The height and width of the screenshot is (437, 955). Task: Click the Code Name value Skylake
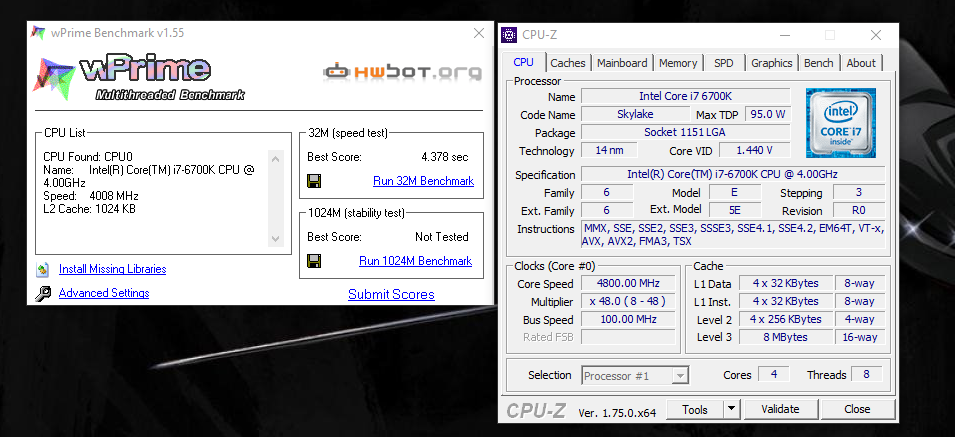[x=635, y=114]
